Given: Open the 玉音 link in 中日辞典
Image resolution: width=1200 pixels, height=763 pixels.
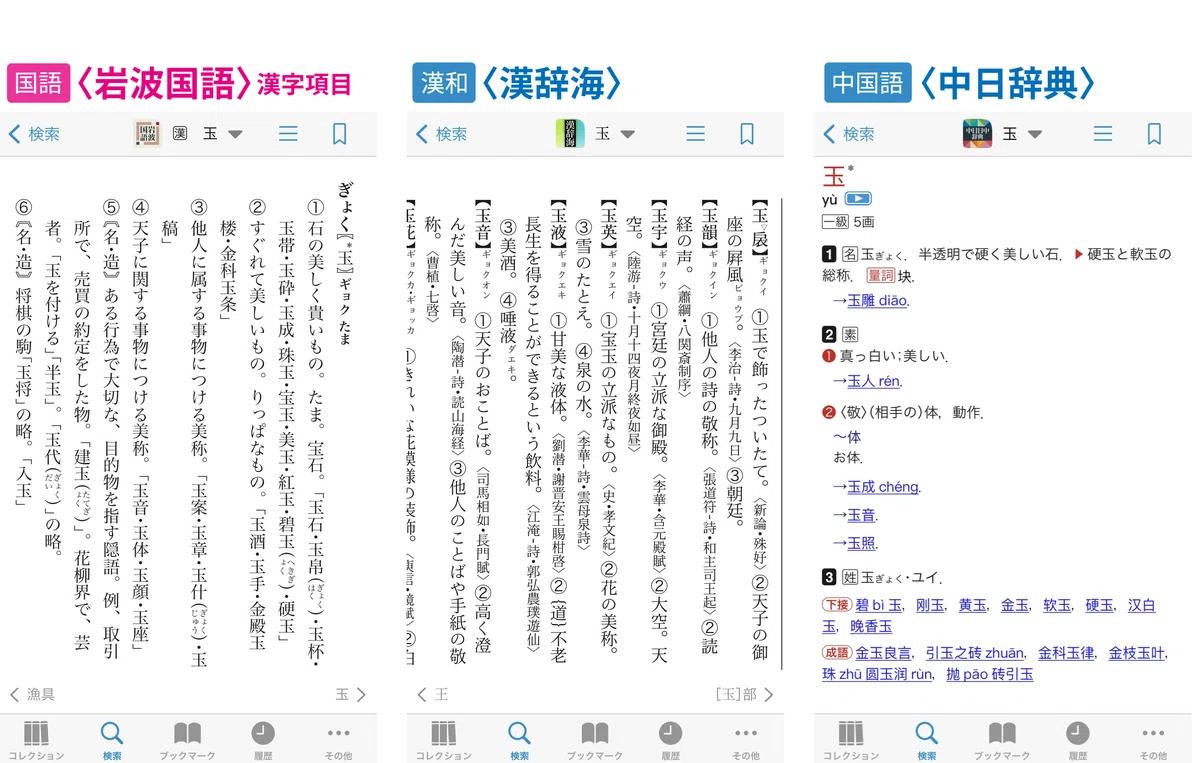Looking at the screenshot, I should coord(861,515).
